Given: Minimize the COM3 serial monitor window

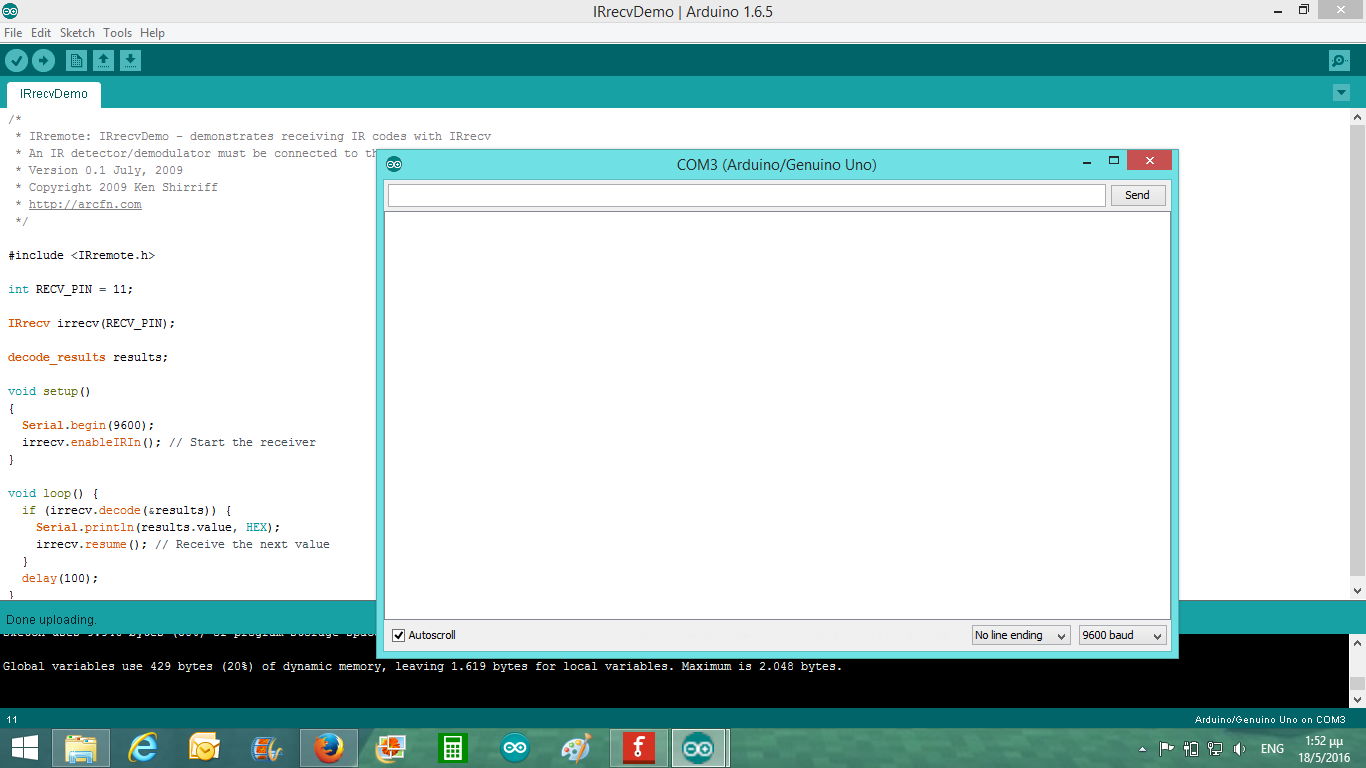Looking at the screenshot, I should coord(1087,161).
